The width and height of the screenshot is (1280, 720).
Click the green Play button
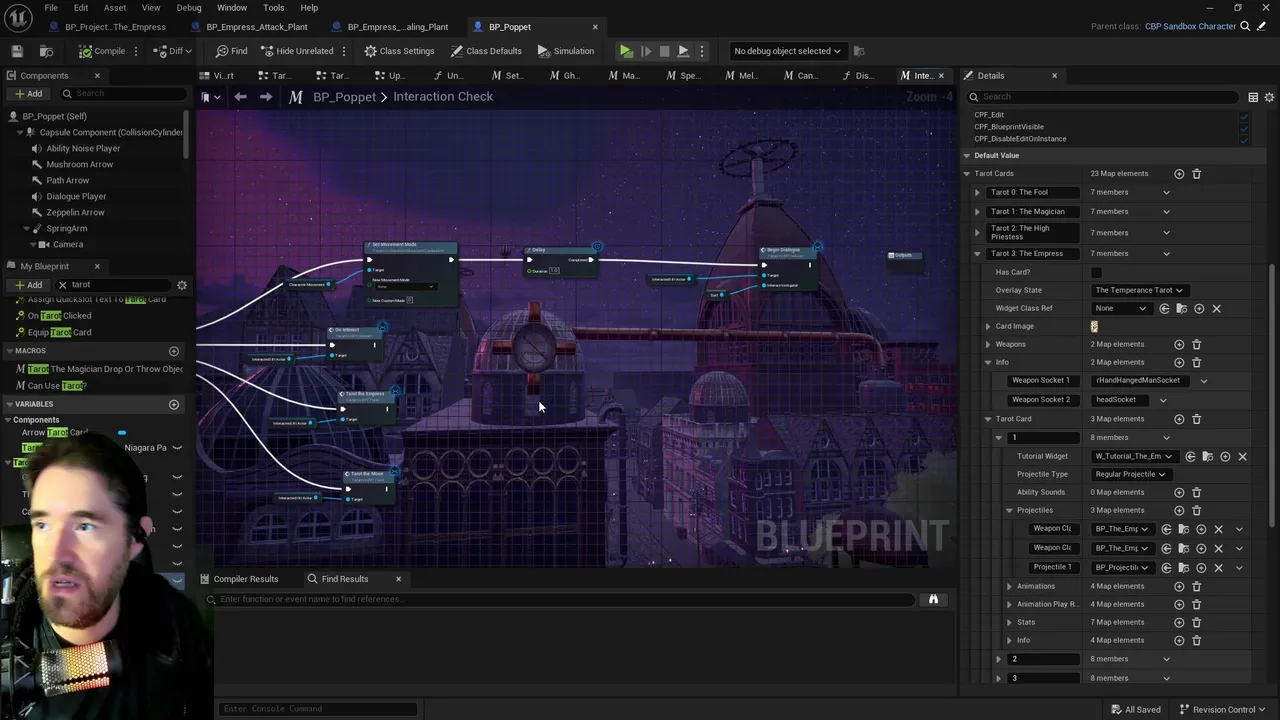(x=626, y=51)
